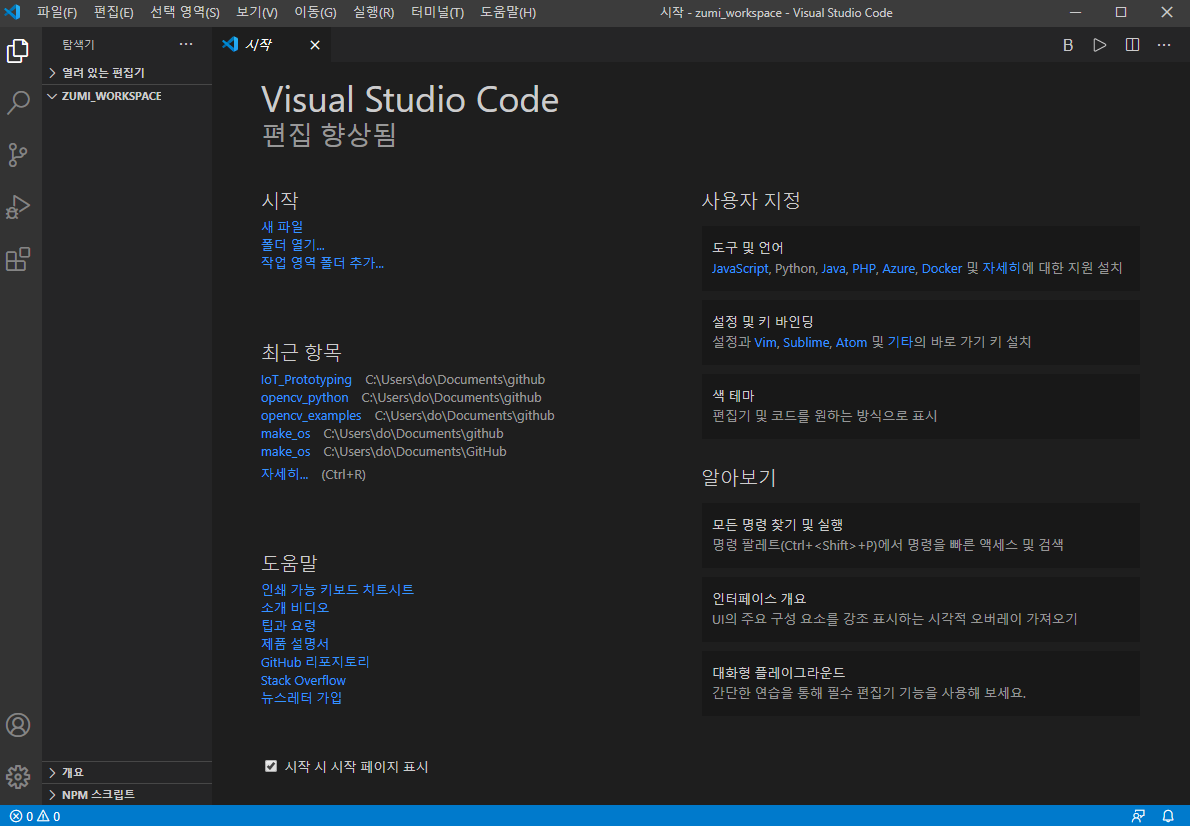The height and width of the screenshot is (826, 1190).
Task: Open the Manage gear icon
Action: coord(17,777)
